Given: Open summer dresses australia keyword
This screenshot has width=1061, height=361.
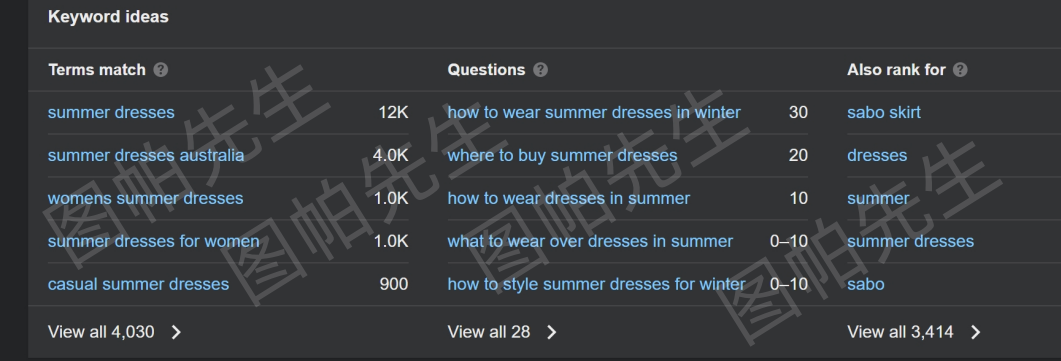Looking at the screenshot, I should coord(145,155).
